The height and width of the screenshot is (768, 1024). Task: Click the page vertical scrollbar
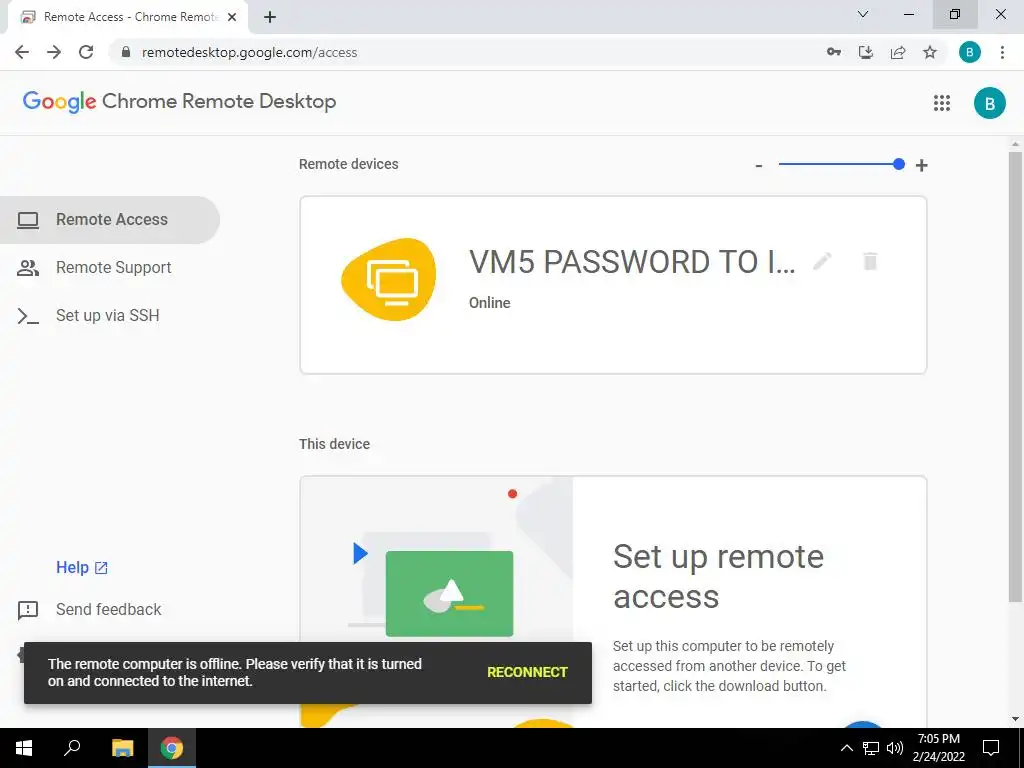pyautogui.click(x=1015, y=376)
